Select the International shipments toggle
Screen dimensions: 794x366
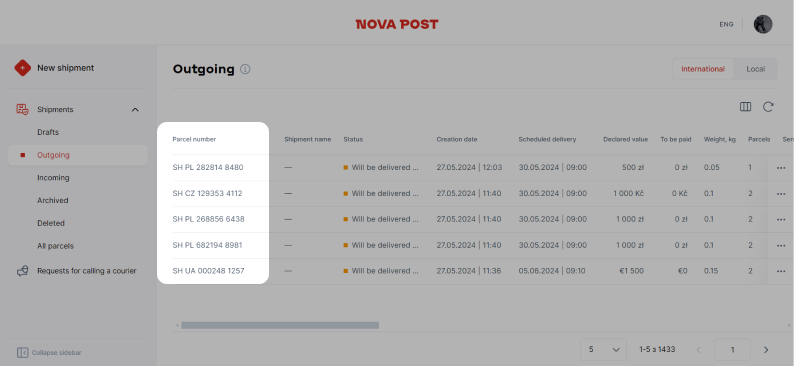click(x=702, y=69)
